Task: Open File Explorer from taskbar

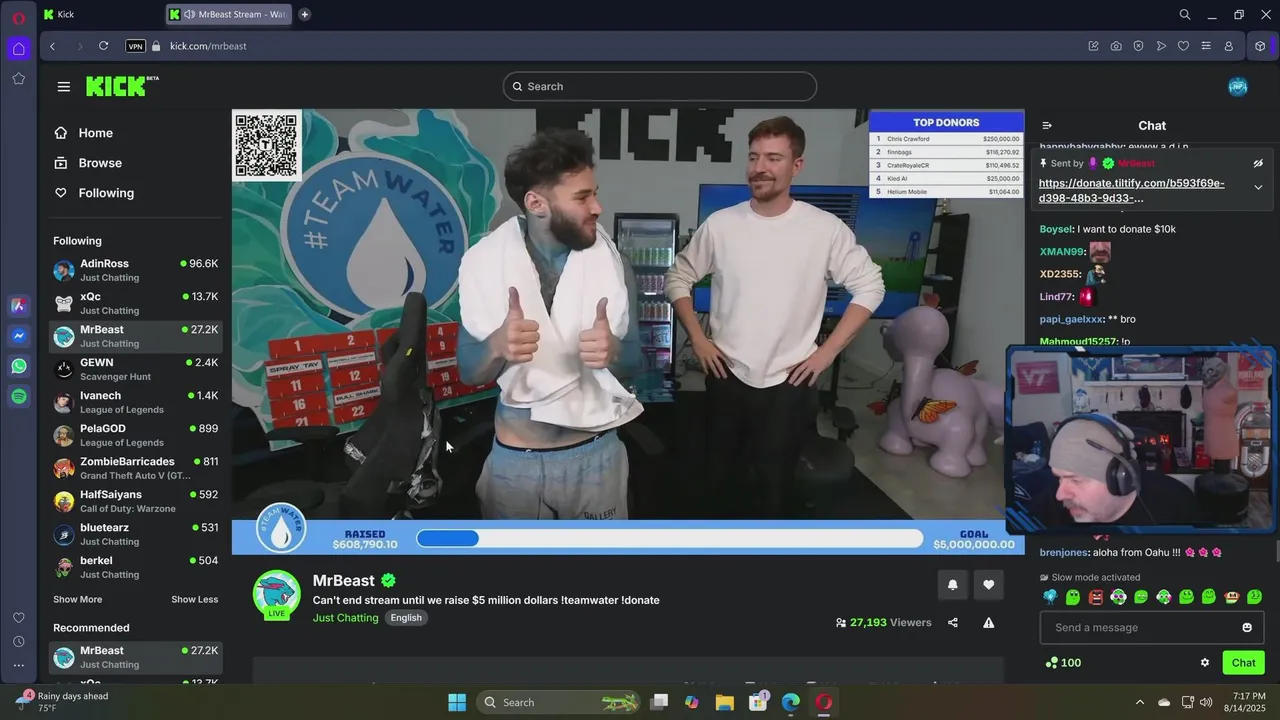Action: 725,702
